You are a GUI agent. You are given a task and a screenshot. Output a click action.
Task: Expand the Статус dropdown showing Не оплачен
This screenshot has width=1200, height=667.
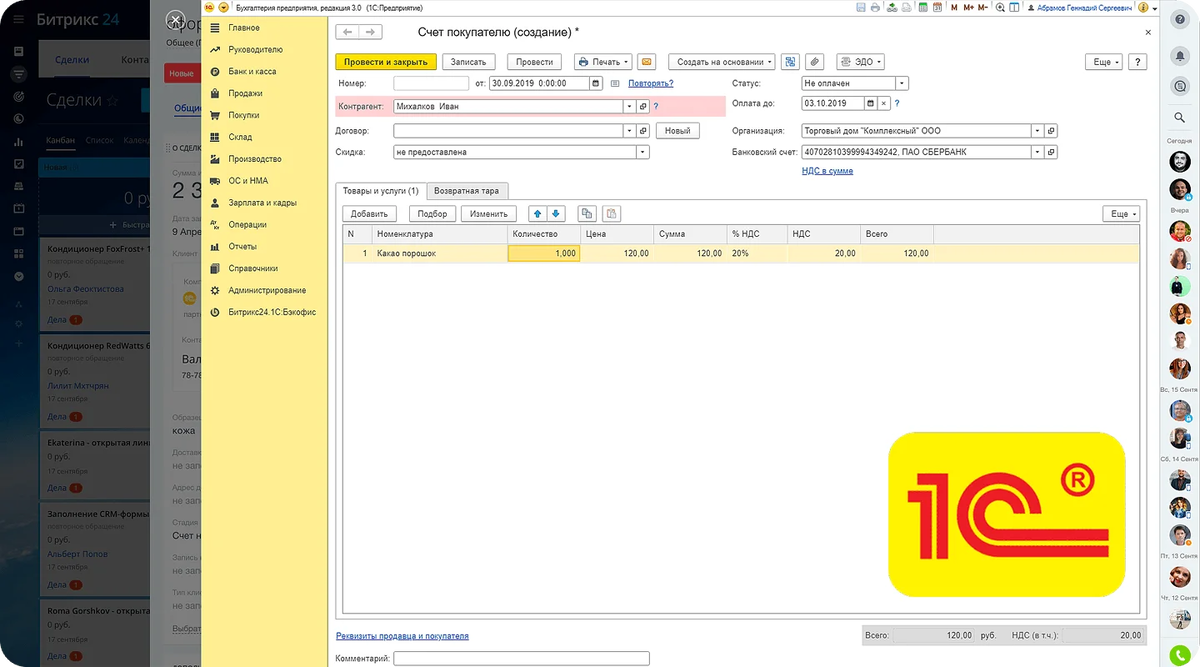point(902,84)
